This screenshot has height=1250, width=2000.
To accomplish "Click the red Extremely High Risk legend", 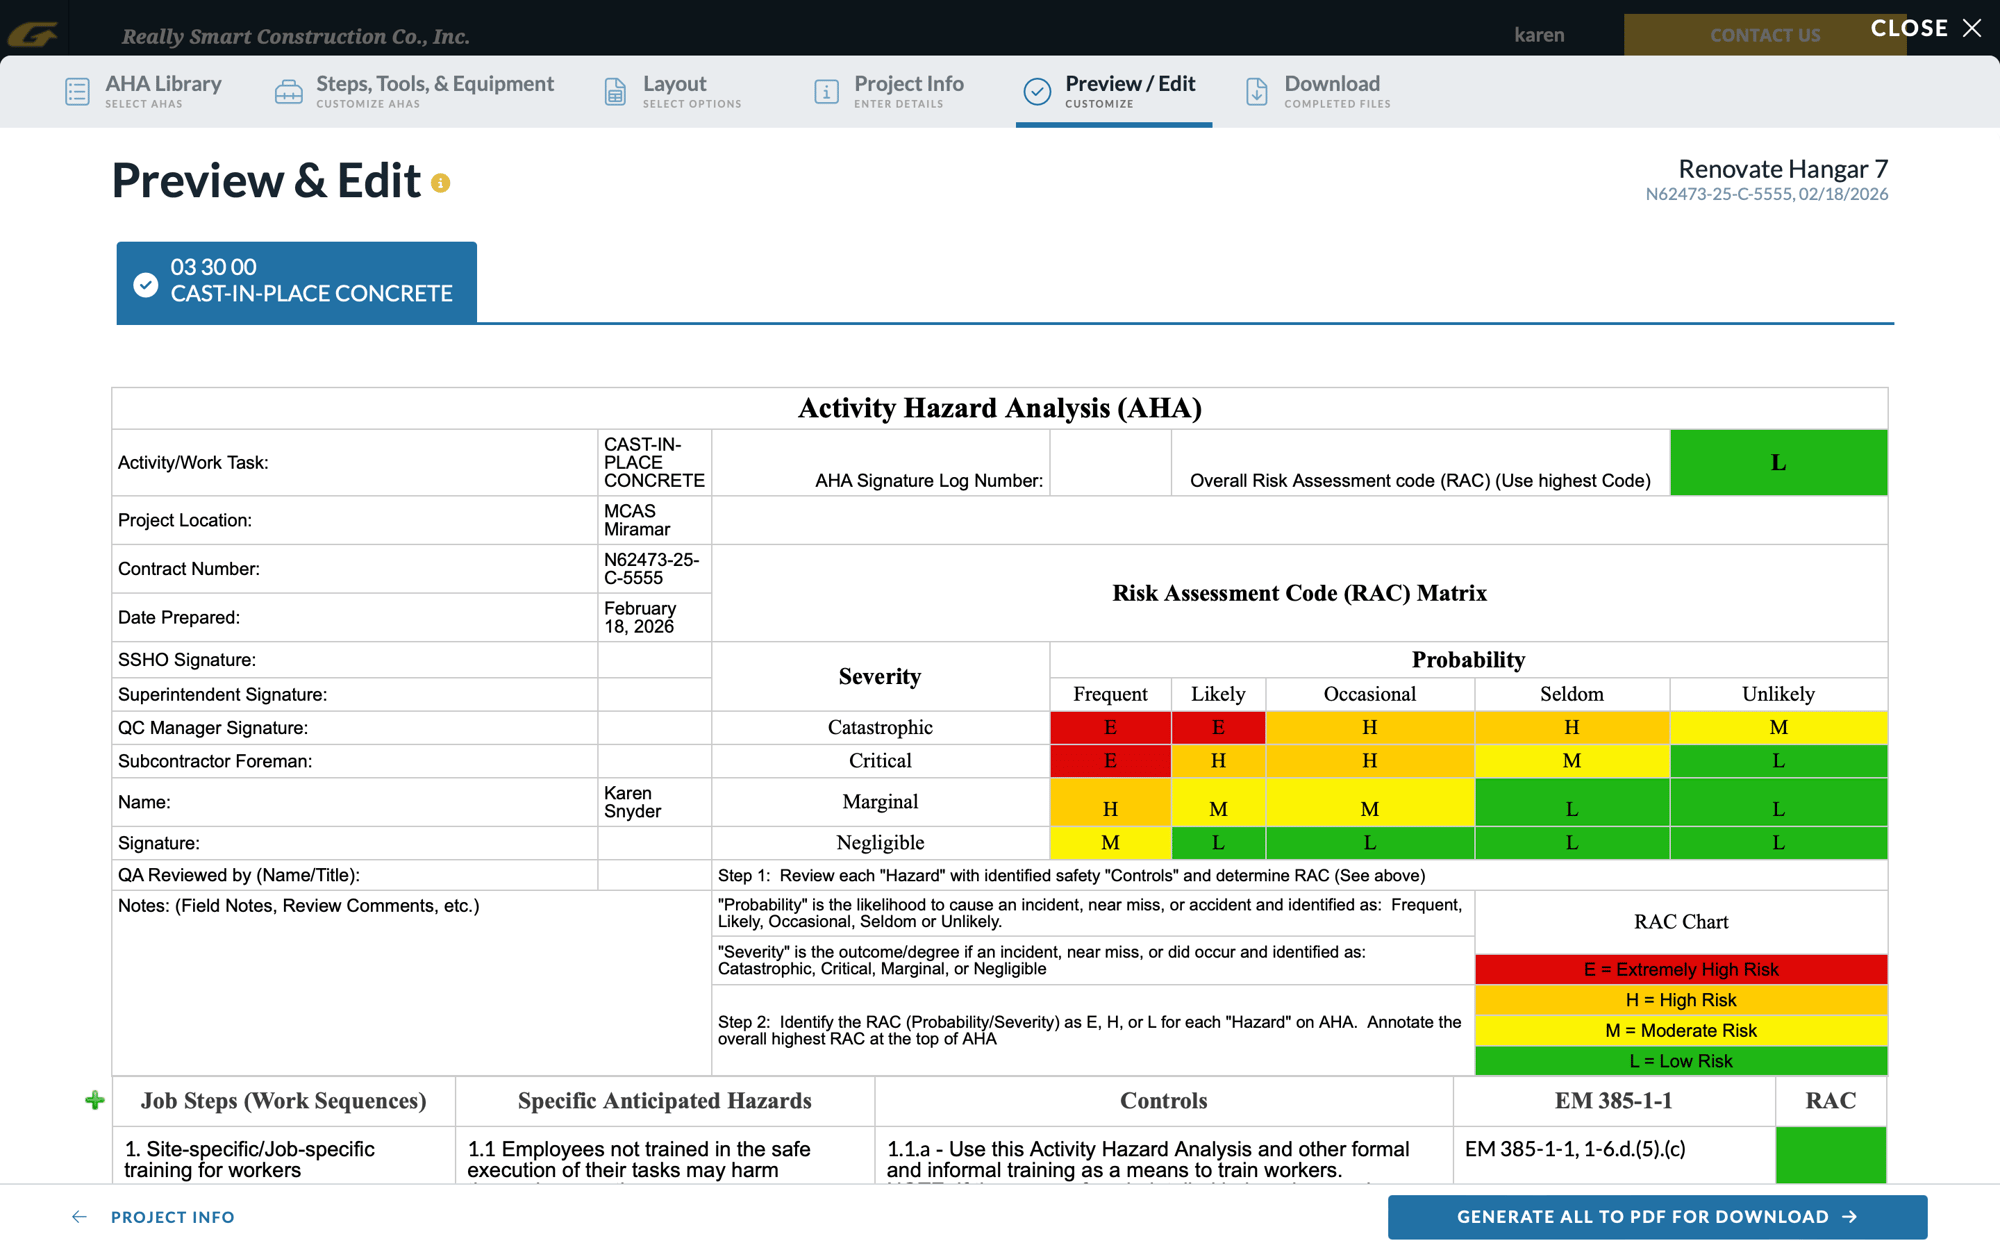I will pyautogui.click(x=1681, y=969).
